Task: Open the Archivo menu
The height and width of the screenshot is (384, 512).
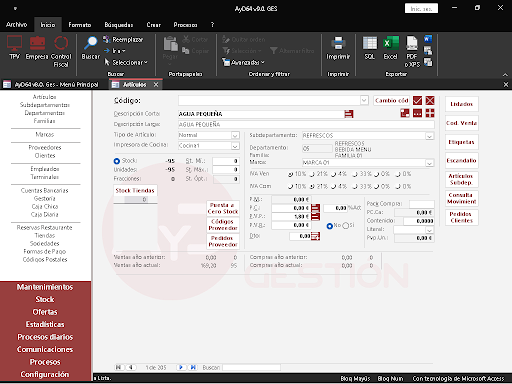Action: tap(16, 25)
